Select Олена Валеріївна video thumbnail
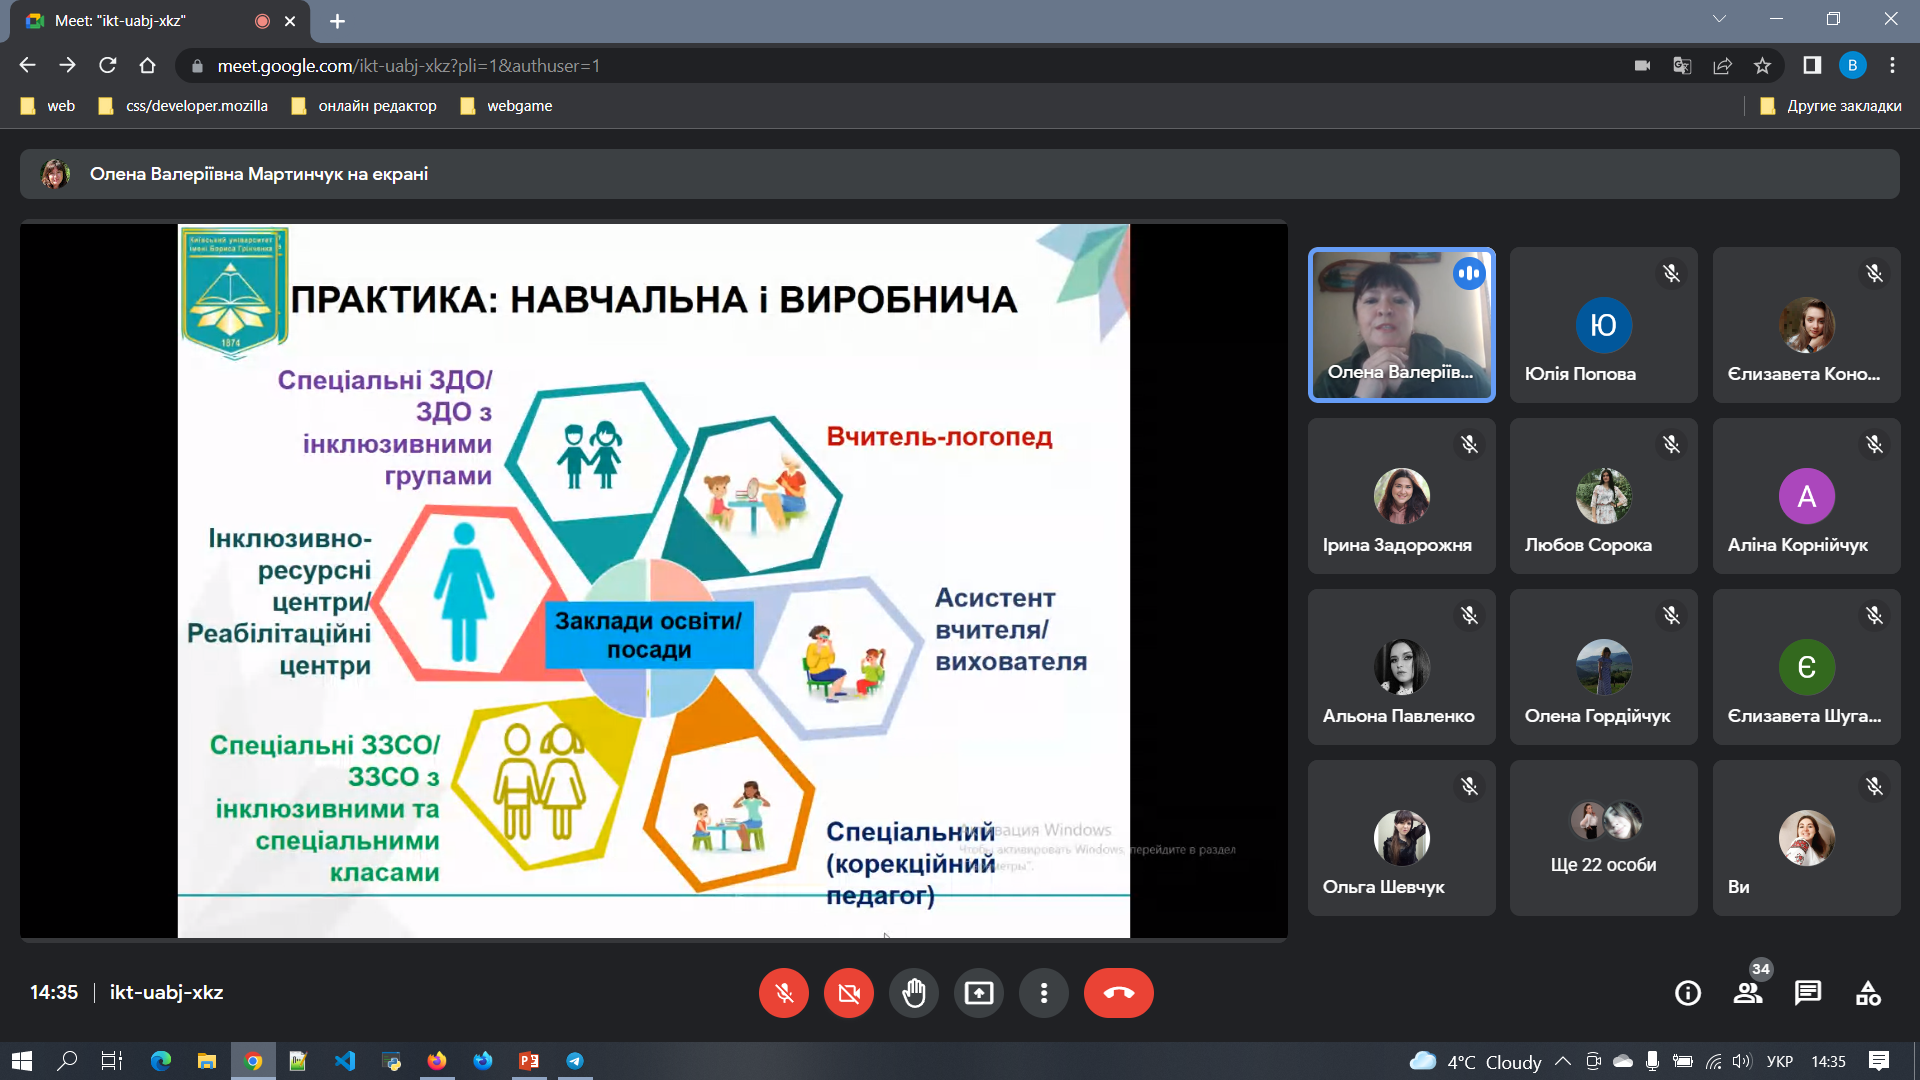The width and height of the screenshot is (1920, 1080). pos(1401,325)
